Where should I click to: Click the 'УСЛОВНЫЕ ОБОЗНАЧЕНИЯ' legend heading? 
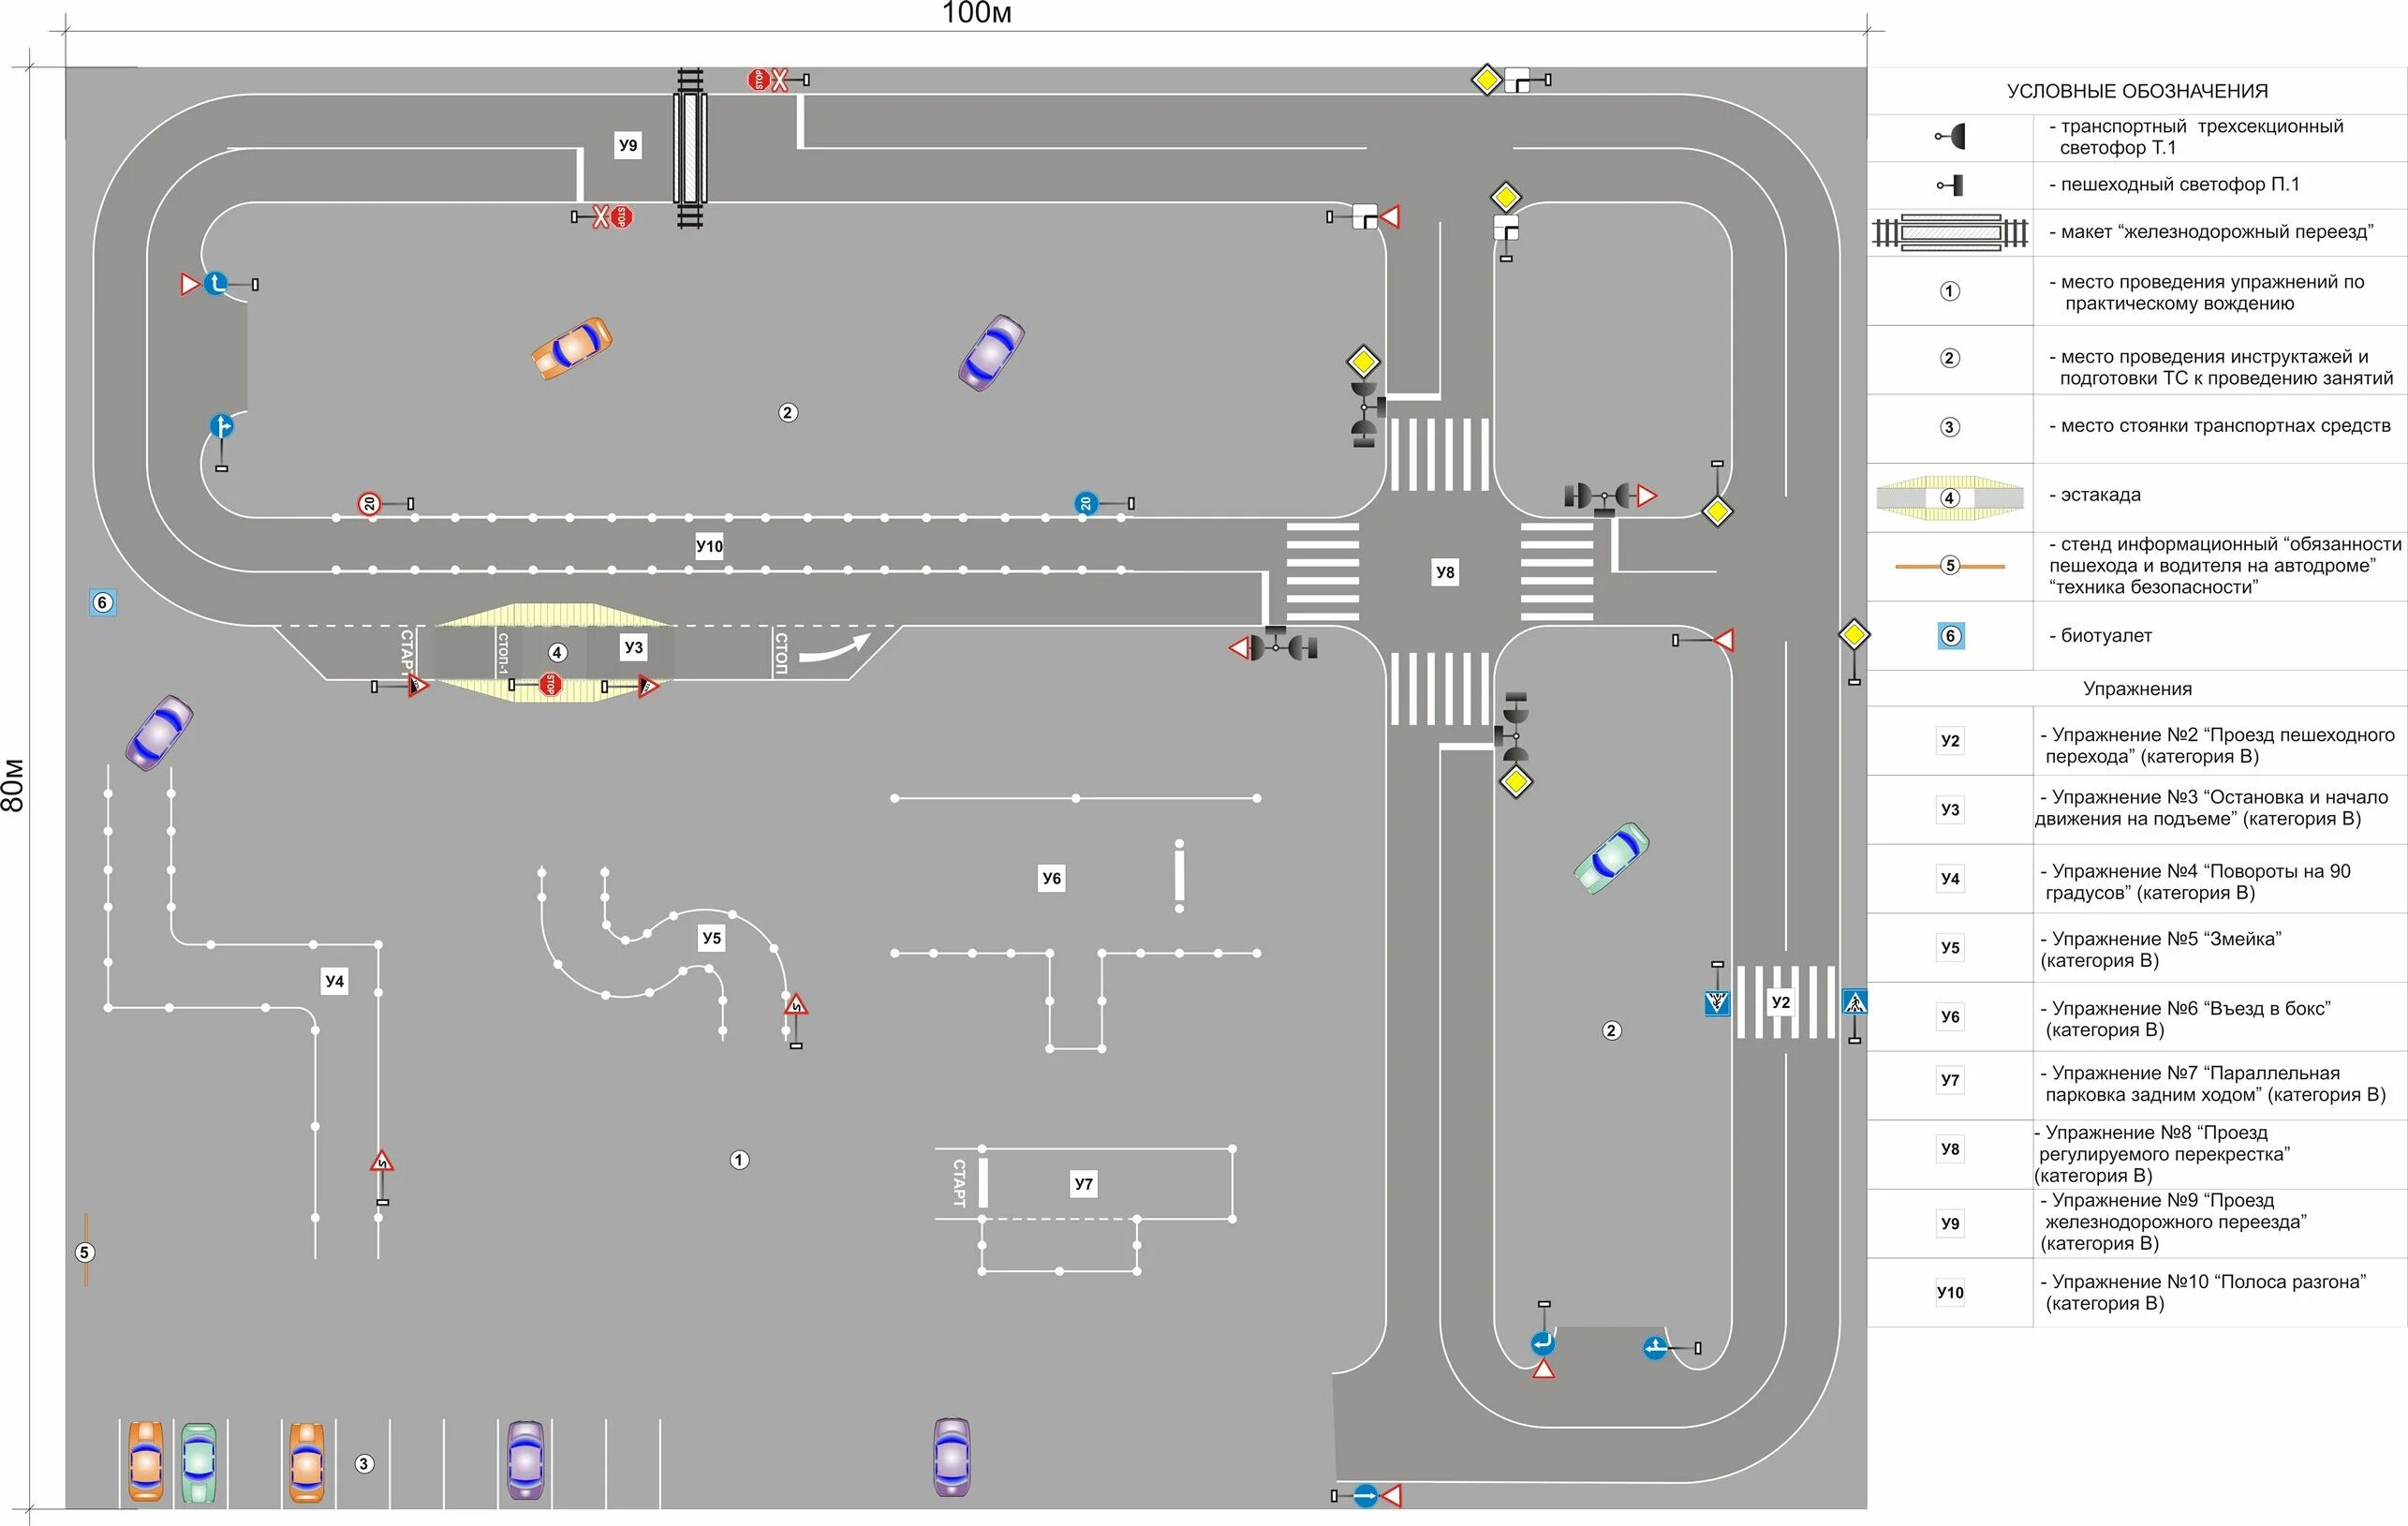point(2137,91)
